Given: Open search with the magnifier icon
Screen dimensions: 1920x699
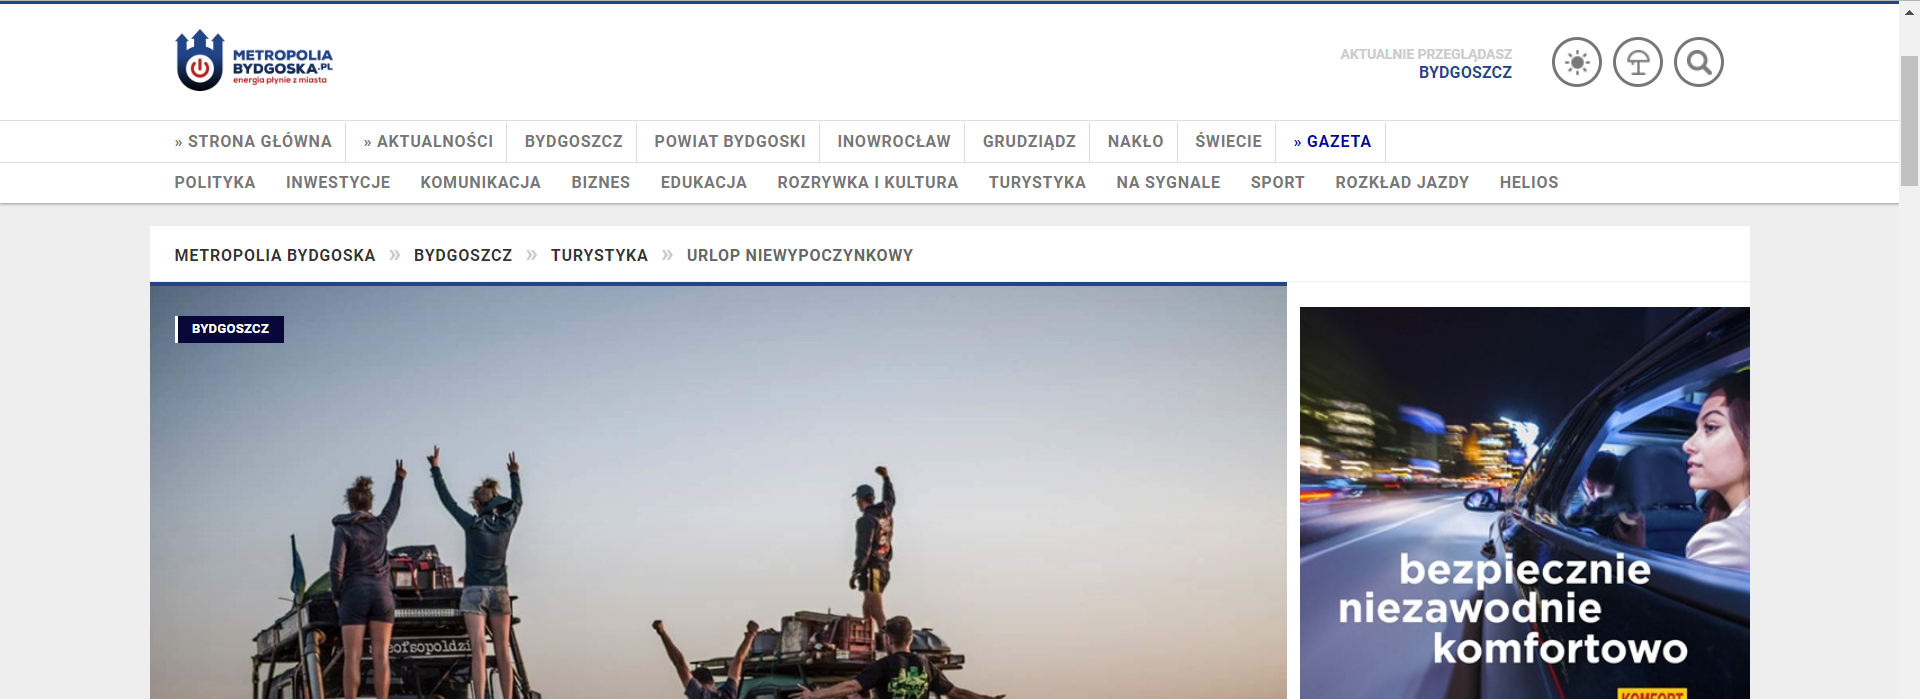Looking at the screenshot, I should [1698, 63].
